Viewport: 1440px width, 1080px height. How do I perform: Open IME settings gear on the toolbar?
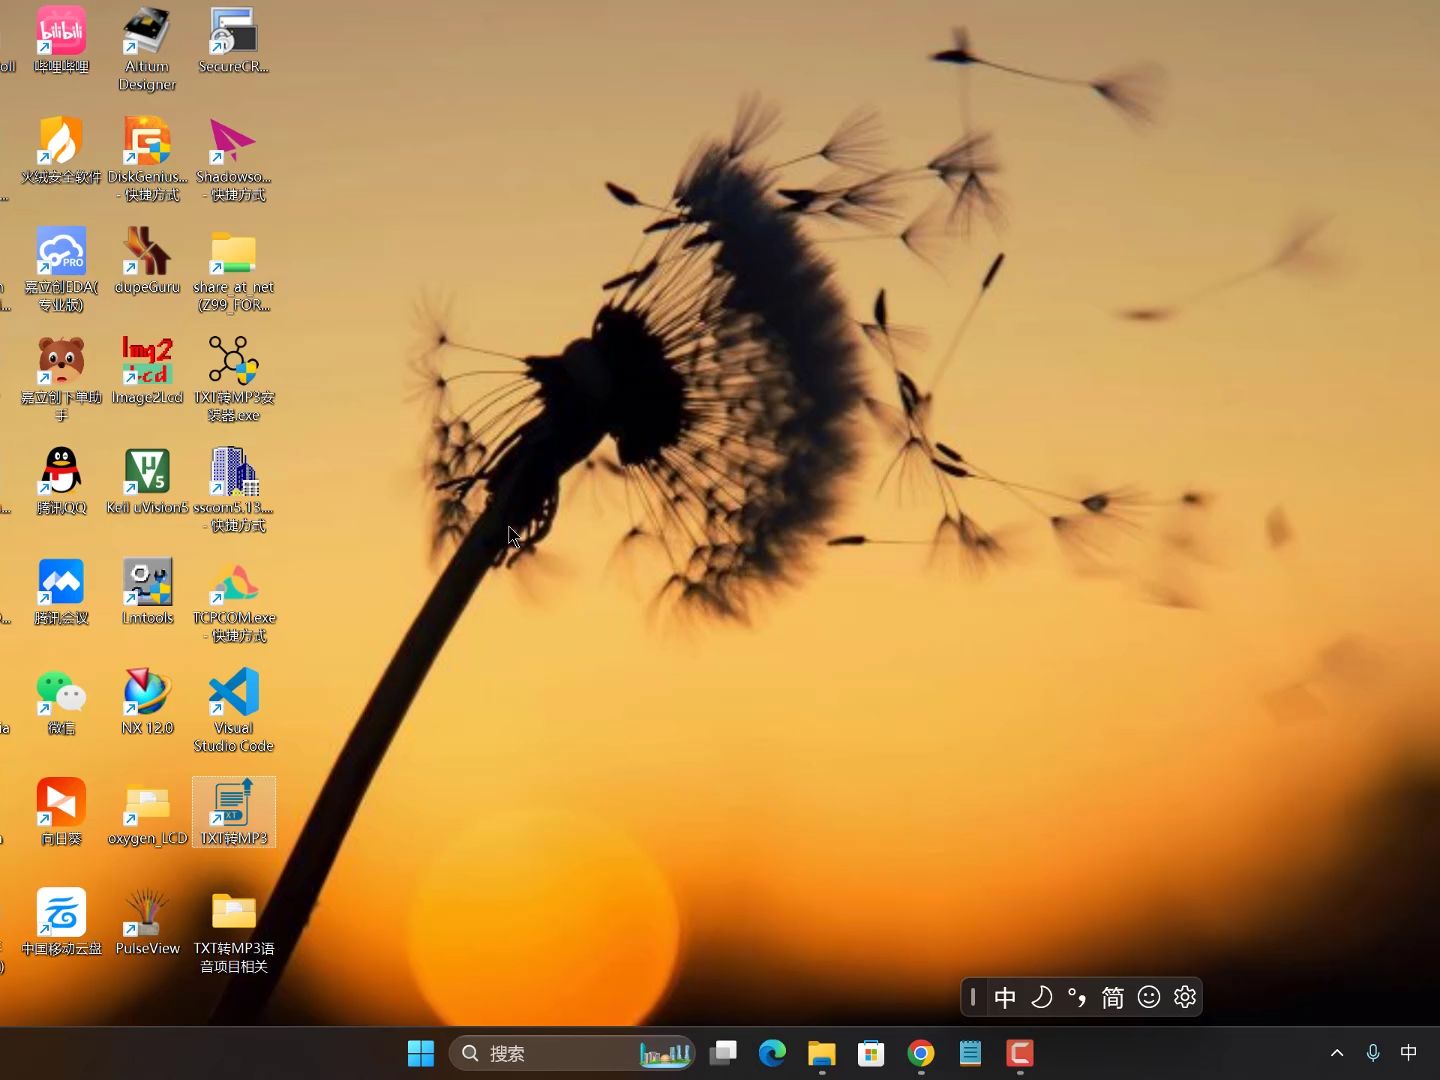point(1185,997)
